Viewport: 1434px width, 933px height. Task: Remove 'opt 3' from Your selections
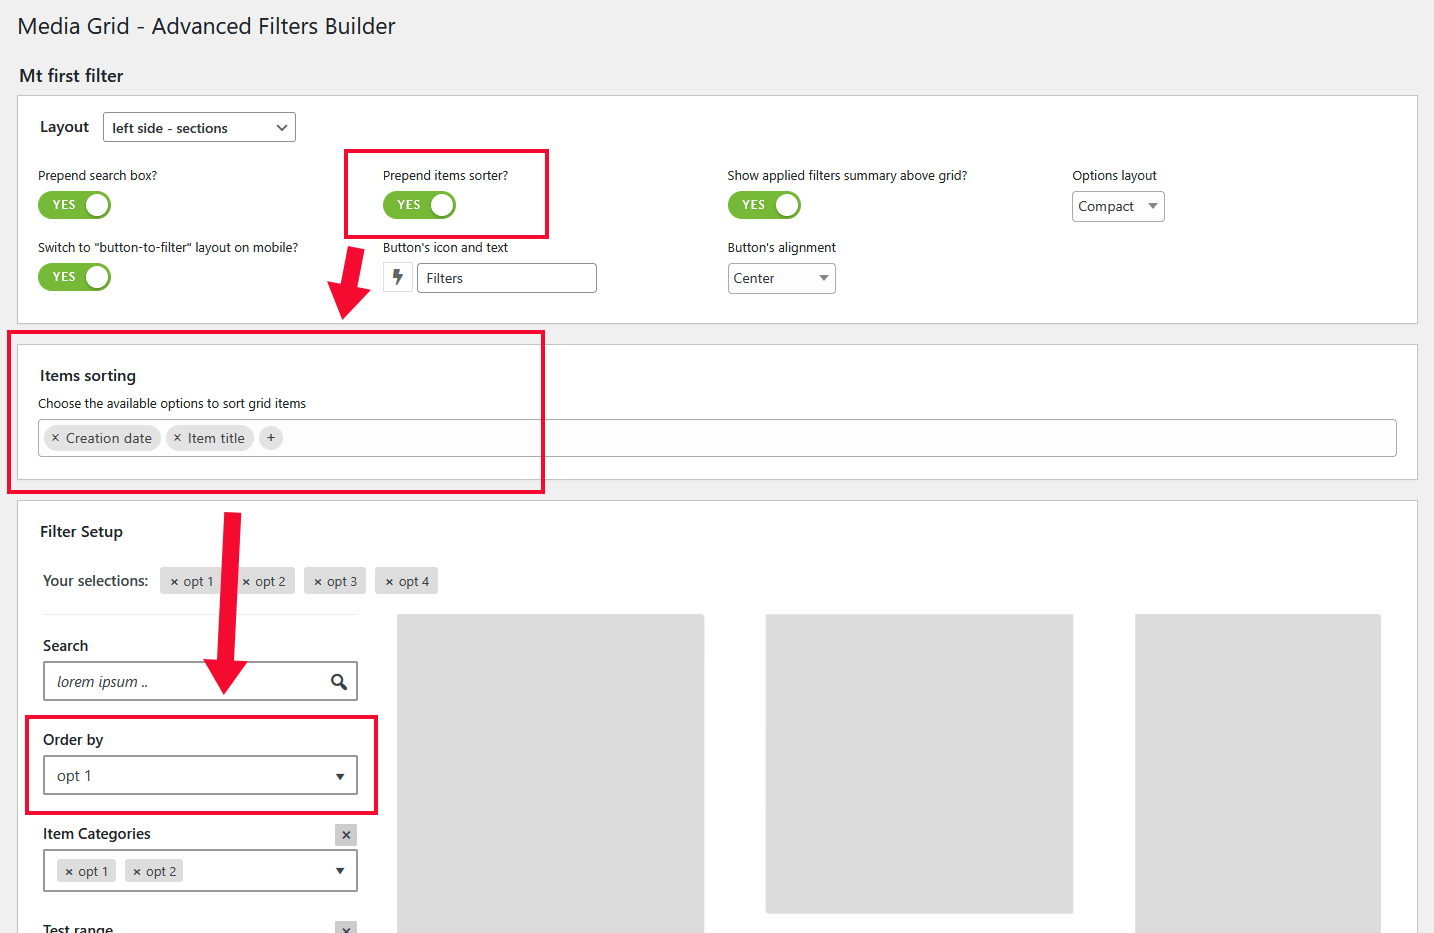[317, 580]
